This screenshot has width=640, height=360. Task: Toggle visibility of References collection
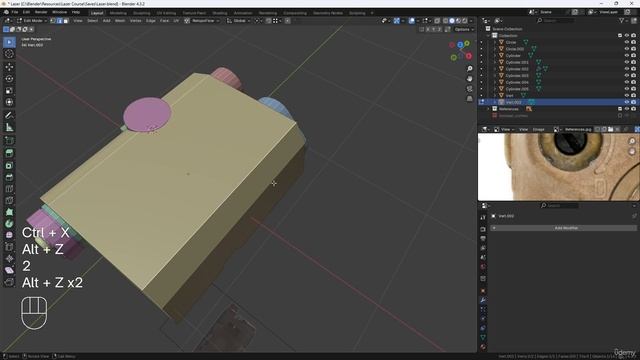pos(627,109)
